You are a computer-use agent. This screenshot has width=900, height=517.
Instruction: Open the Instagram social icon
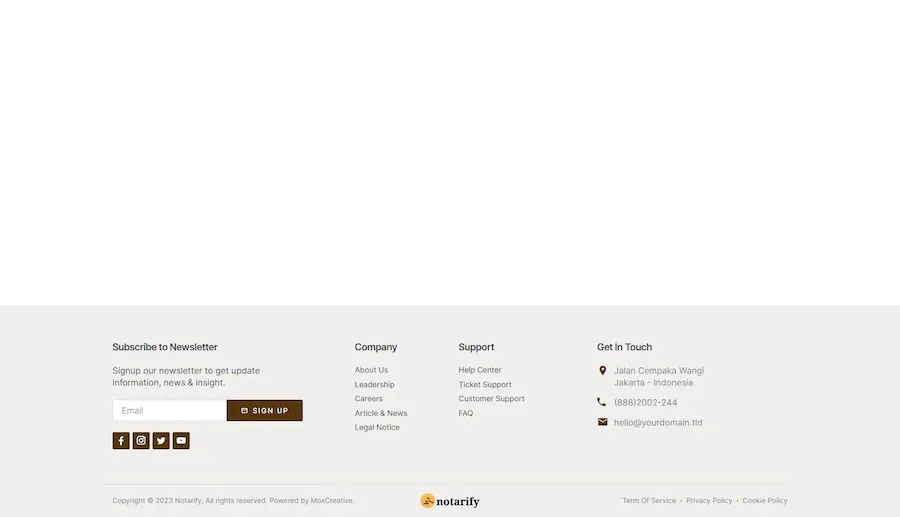coord(141,441)
